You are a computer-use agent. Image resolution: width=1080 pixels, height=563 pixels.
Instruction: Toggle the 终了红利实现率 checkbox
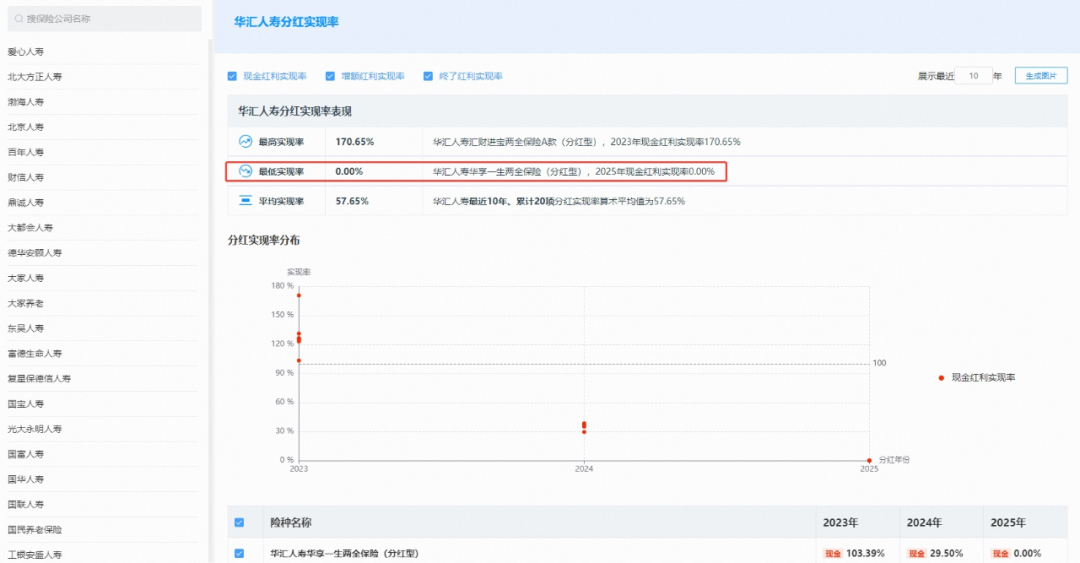[428, 76]
